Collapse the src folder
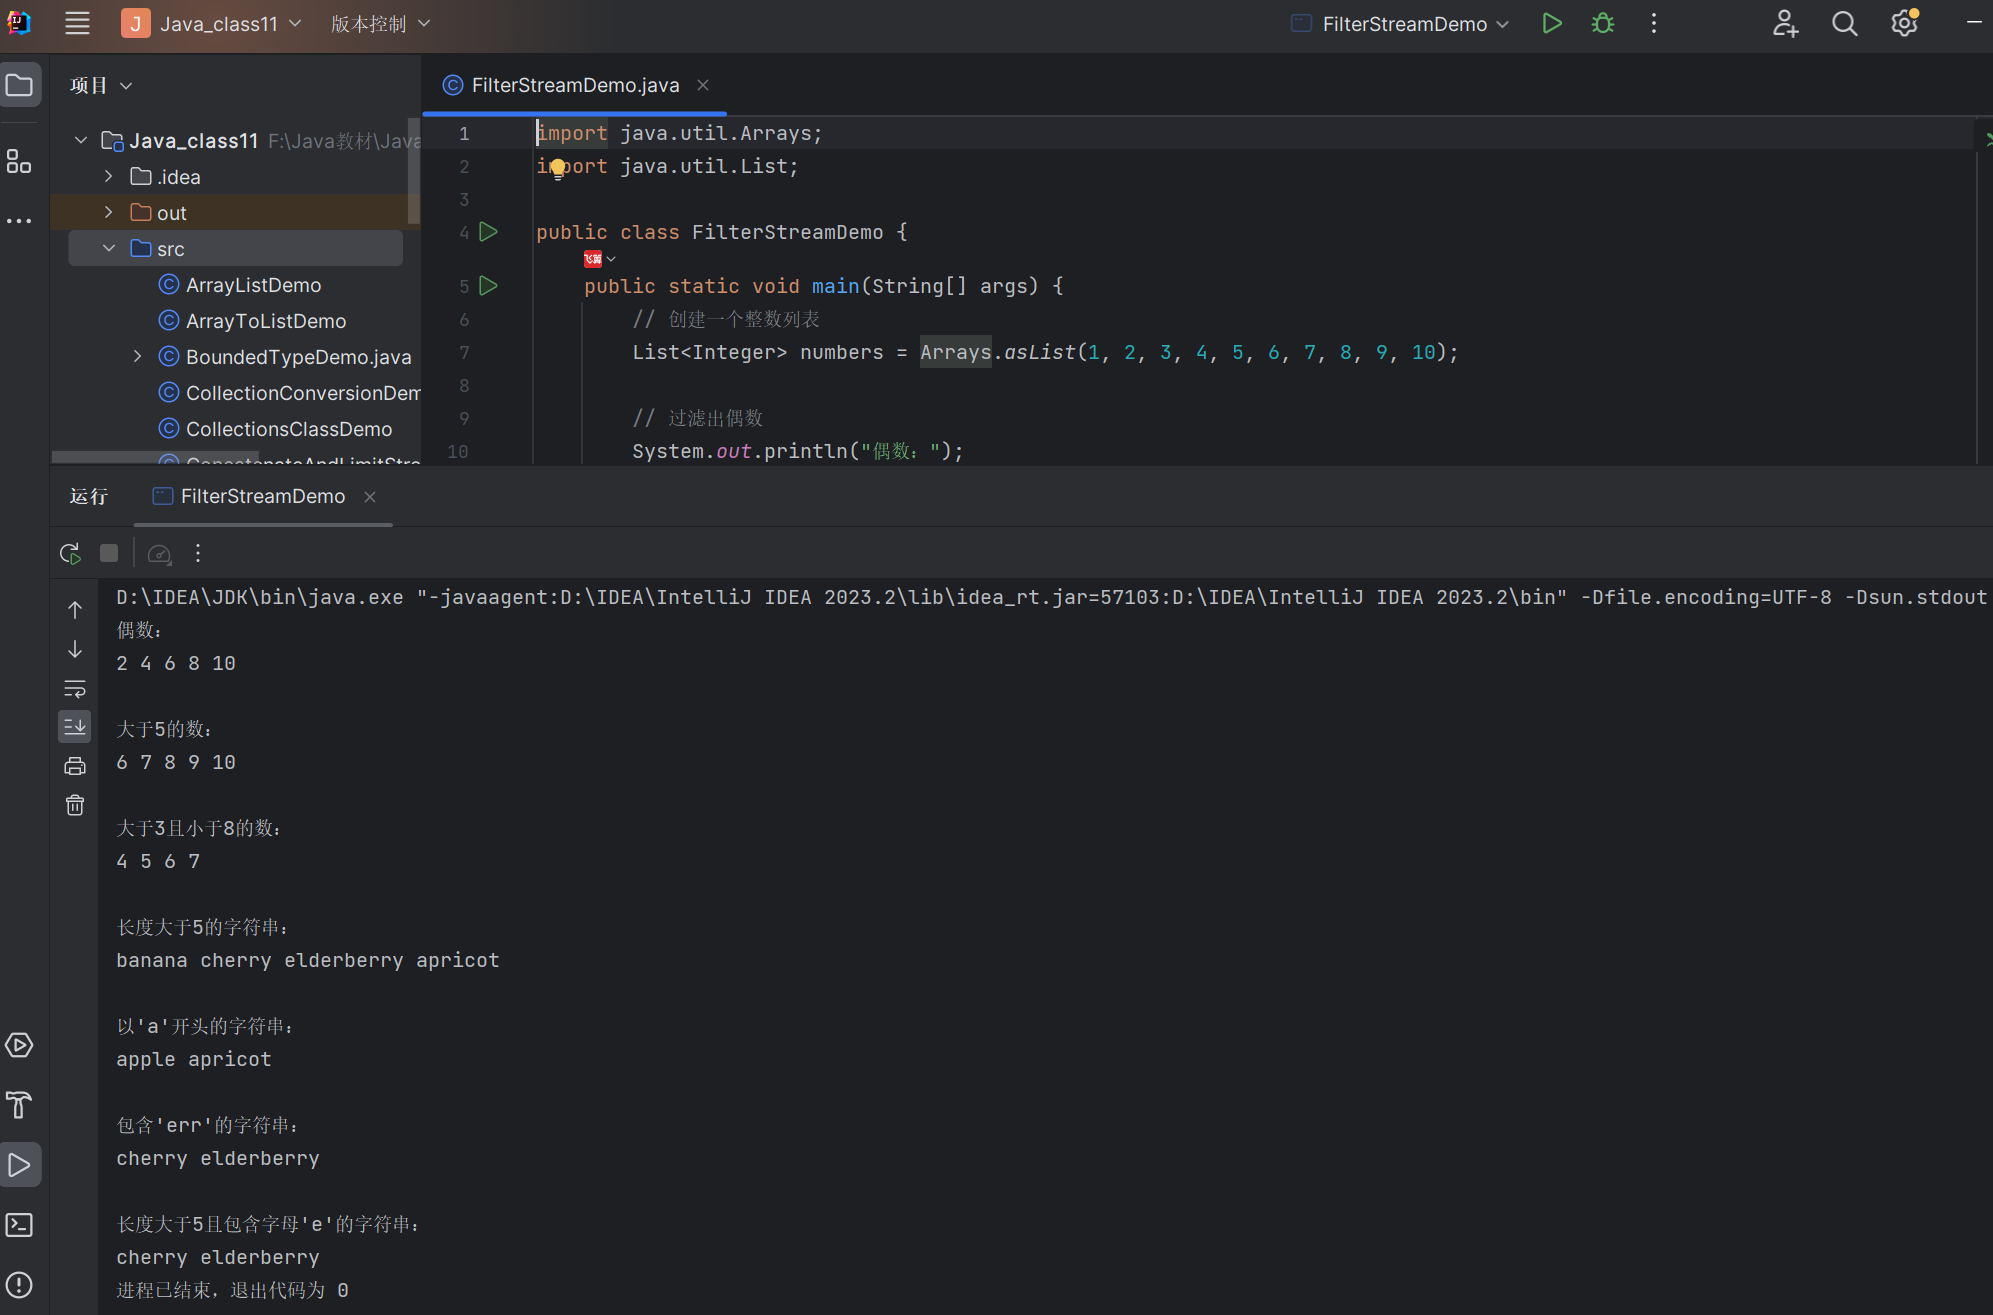The height and width of the screenshot is (1315, 1993). coord(109,248)
